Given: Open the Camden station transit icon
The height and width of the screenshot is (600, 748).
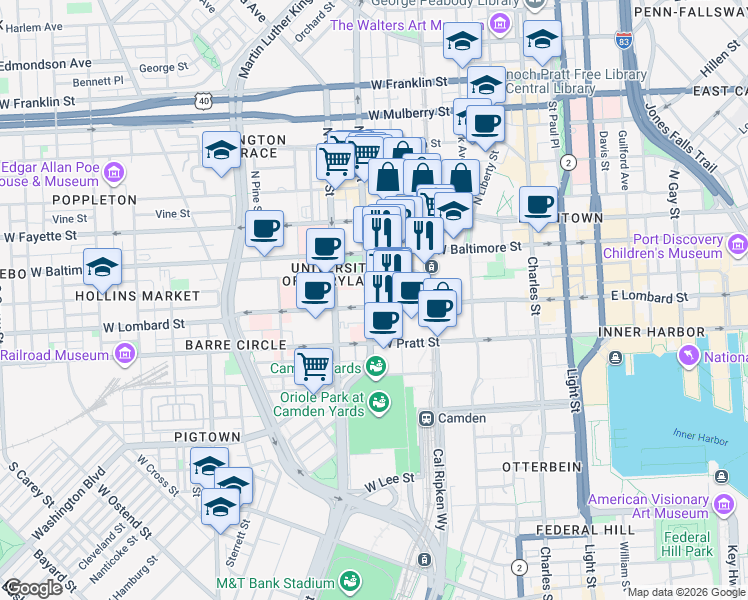Looking at the screenshot, I should click(x=426, y=418).
